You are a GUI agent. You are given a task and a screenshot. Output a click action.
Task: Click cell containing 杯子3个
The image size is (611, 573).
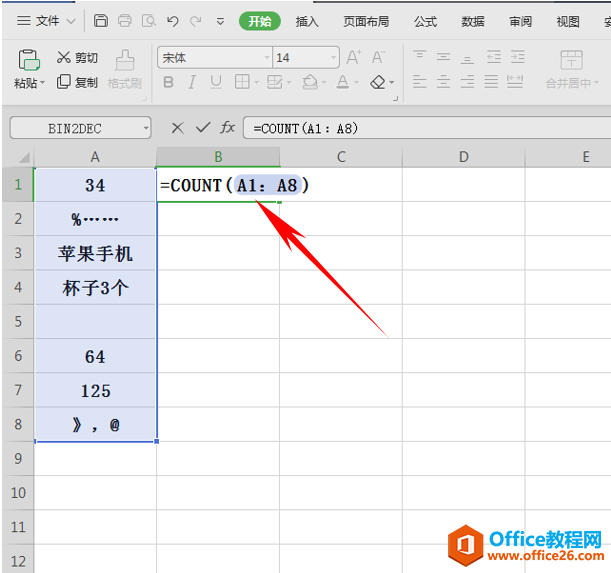95,287
